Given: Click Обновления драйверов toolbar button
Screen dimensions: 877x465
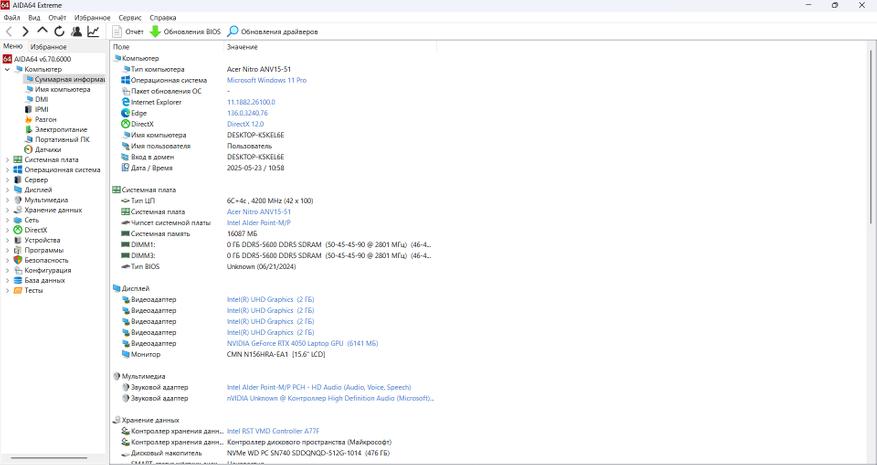Looking at the screenshot, I should point(272,32).
